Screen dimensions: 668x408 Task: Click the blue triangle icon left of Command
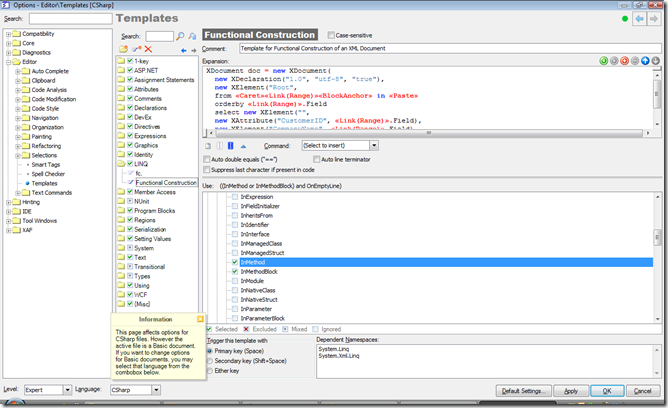243,146
